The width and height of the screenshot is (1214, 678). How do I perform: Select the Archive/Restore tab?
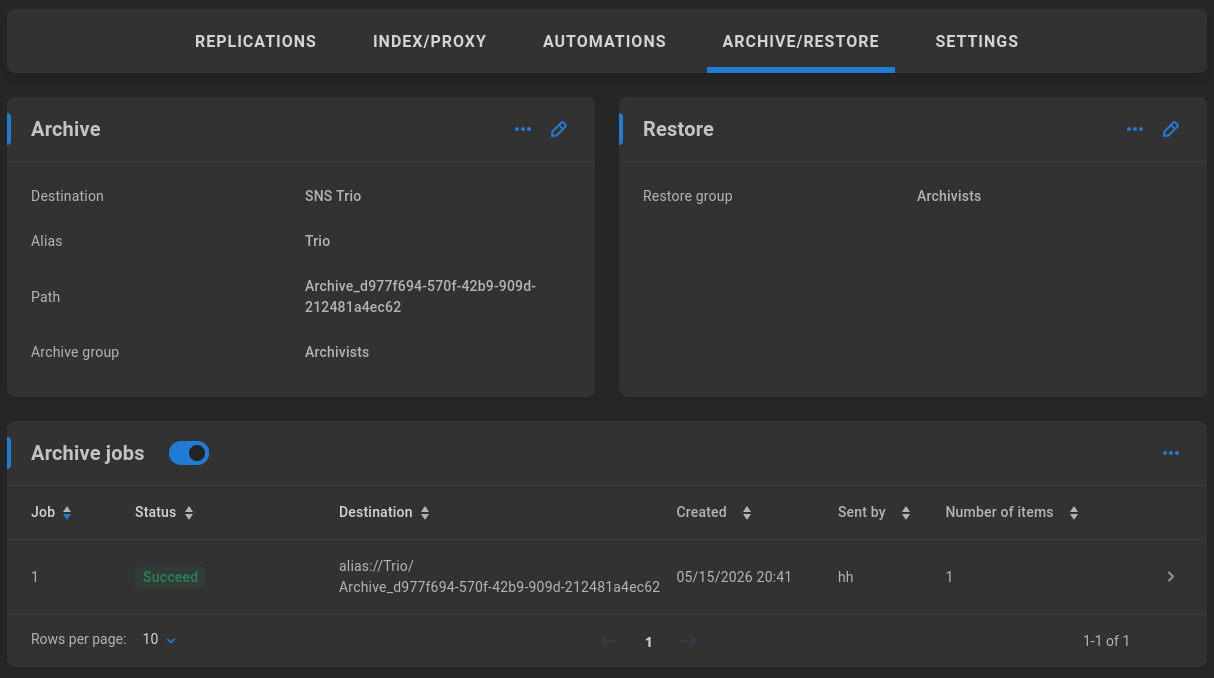pyautogui.click(x=801, y=41)
